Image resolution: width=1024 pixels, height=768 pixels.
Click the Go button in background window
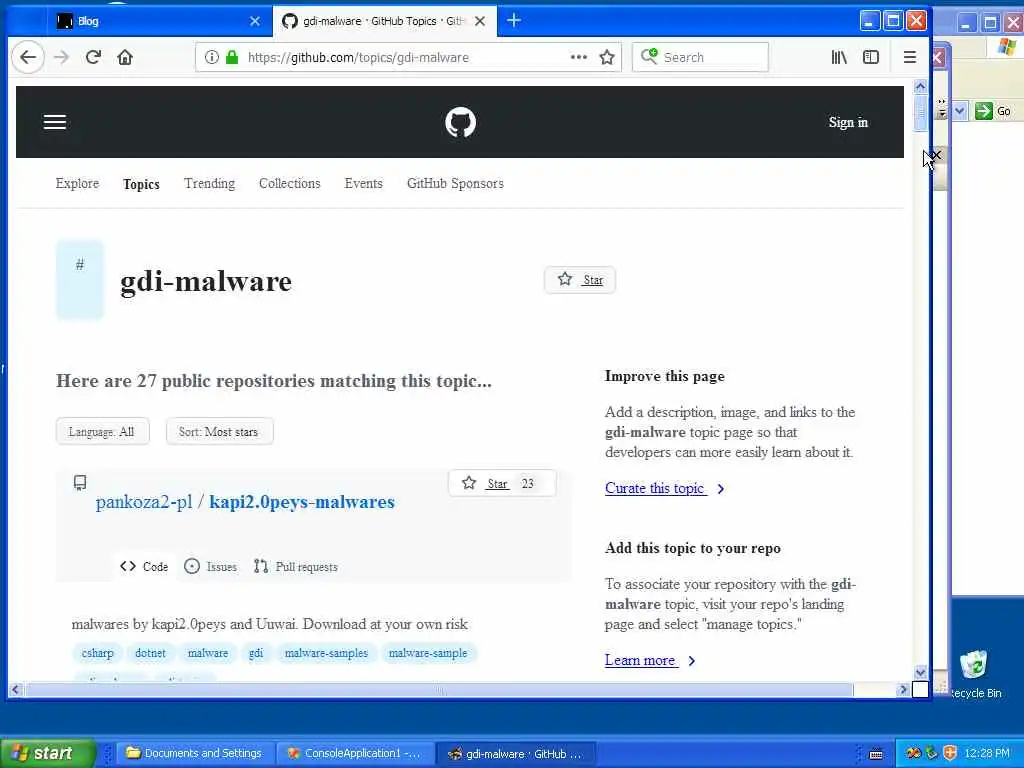pyautogui.click(x=993, y=111)
